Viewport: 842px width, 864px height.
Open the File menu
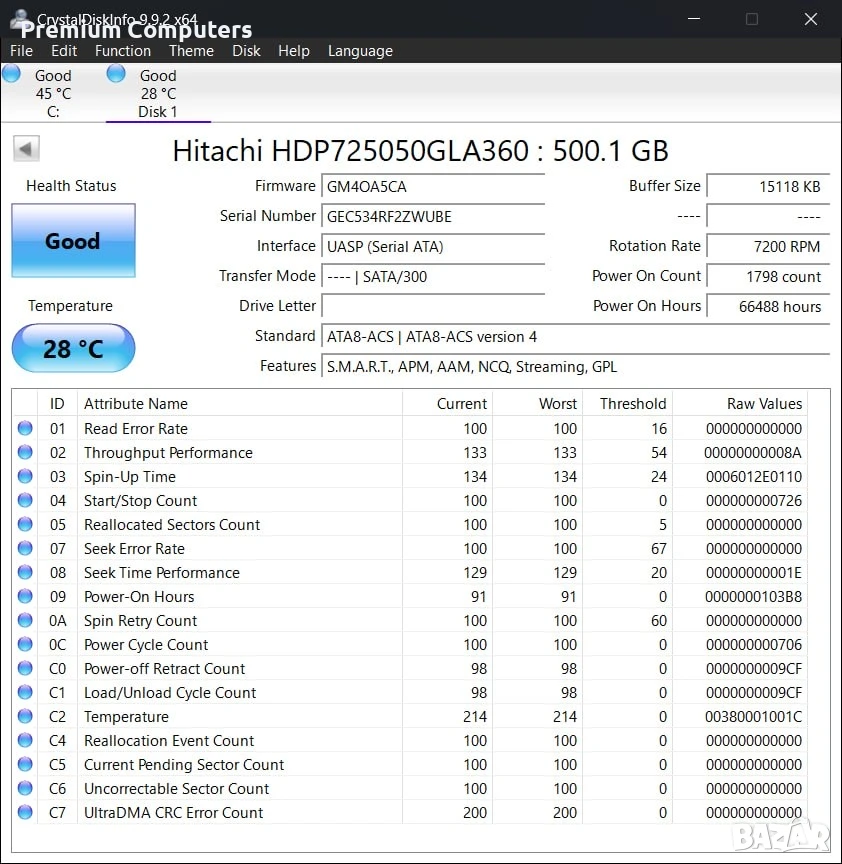point(21,51)
